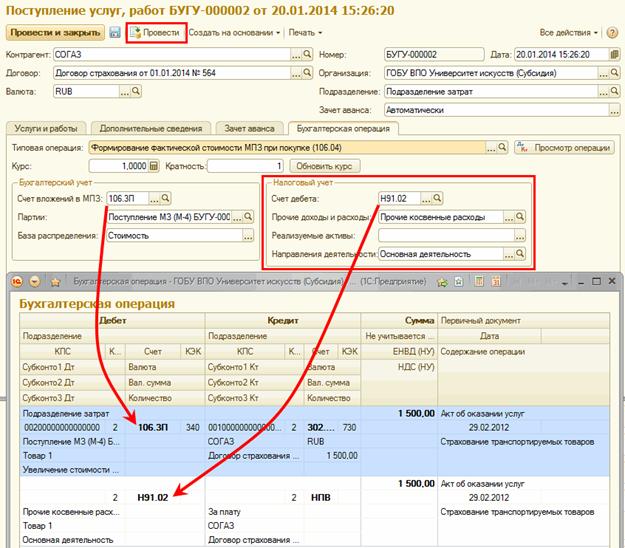Click magnifier beside account 106.3П field
This screenshot has width=625, height=548.
tap(166, 198)
